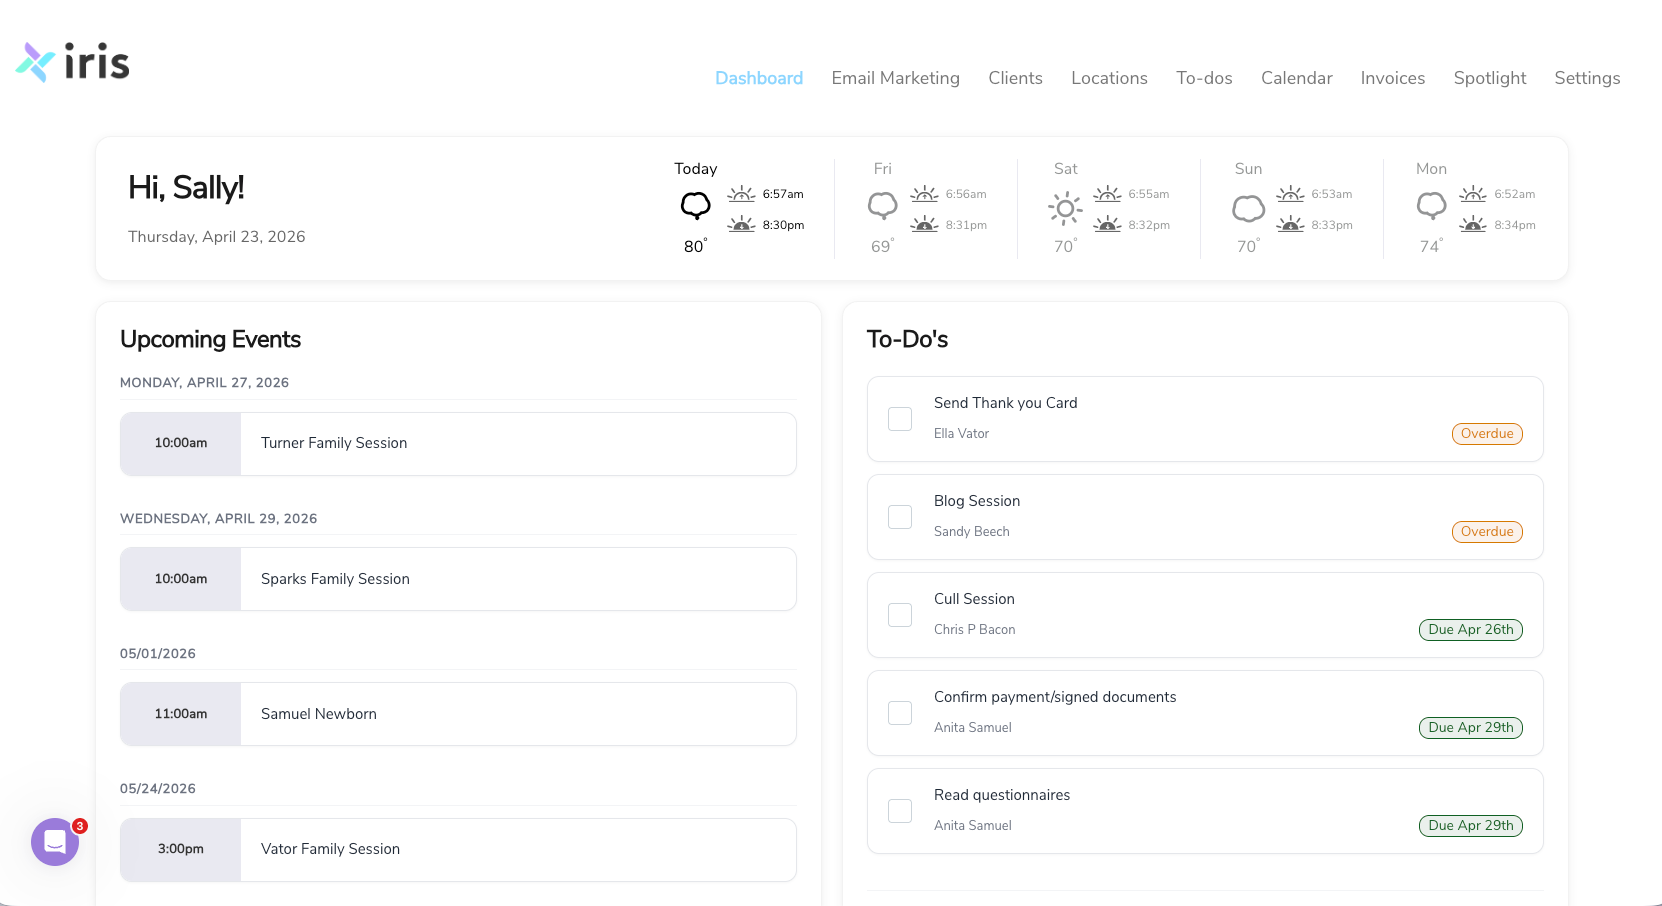Image resolution: width=1662 pixels, height=906 pixels.
Task: Click the sunset icon next to 8:30pm
Action: pyautogui.click(x=740, y=224)
